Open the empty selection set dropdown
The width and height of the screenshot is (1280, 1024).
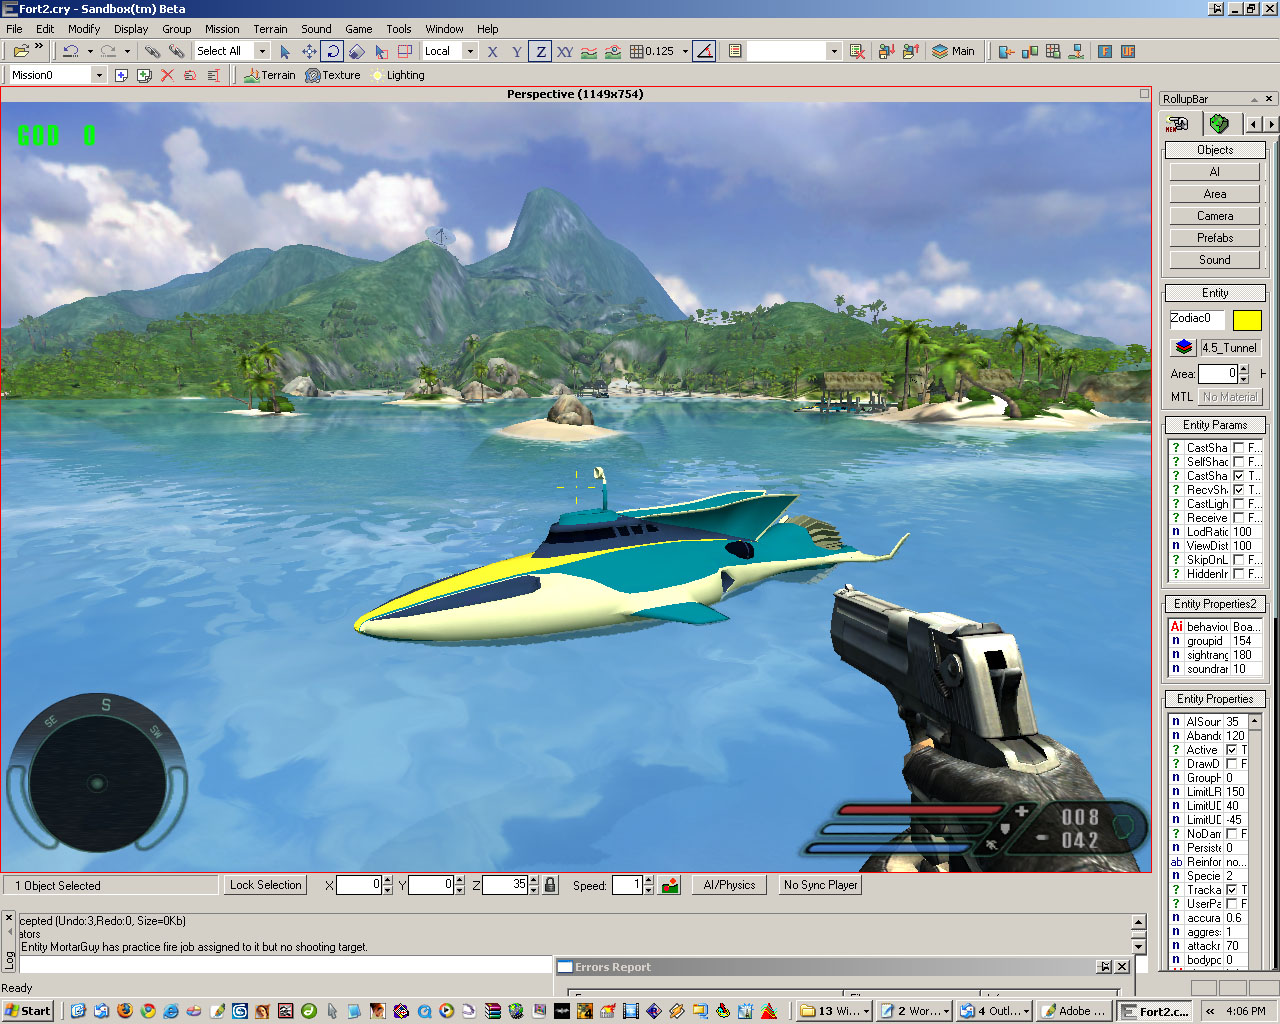point(834,51)
